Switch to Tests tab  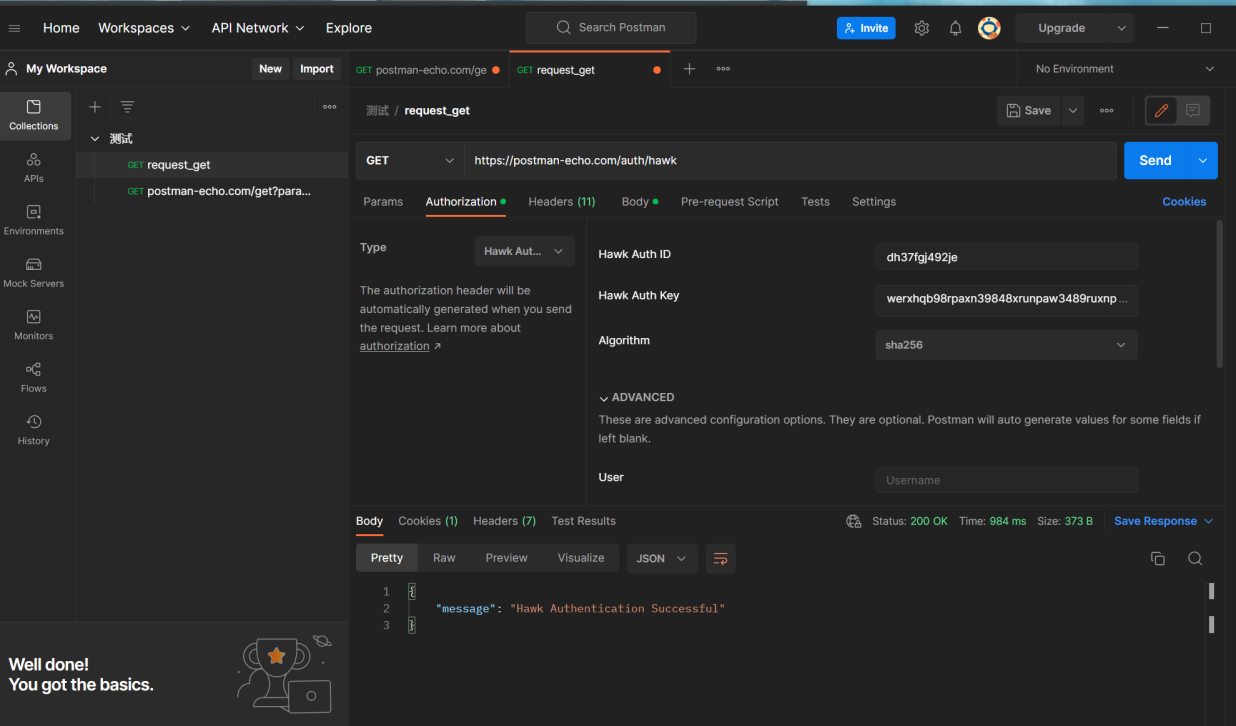(x=815, y=201)
